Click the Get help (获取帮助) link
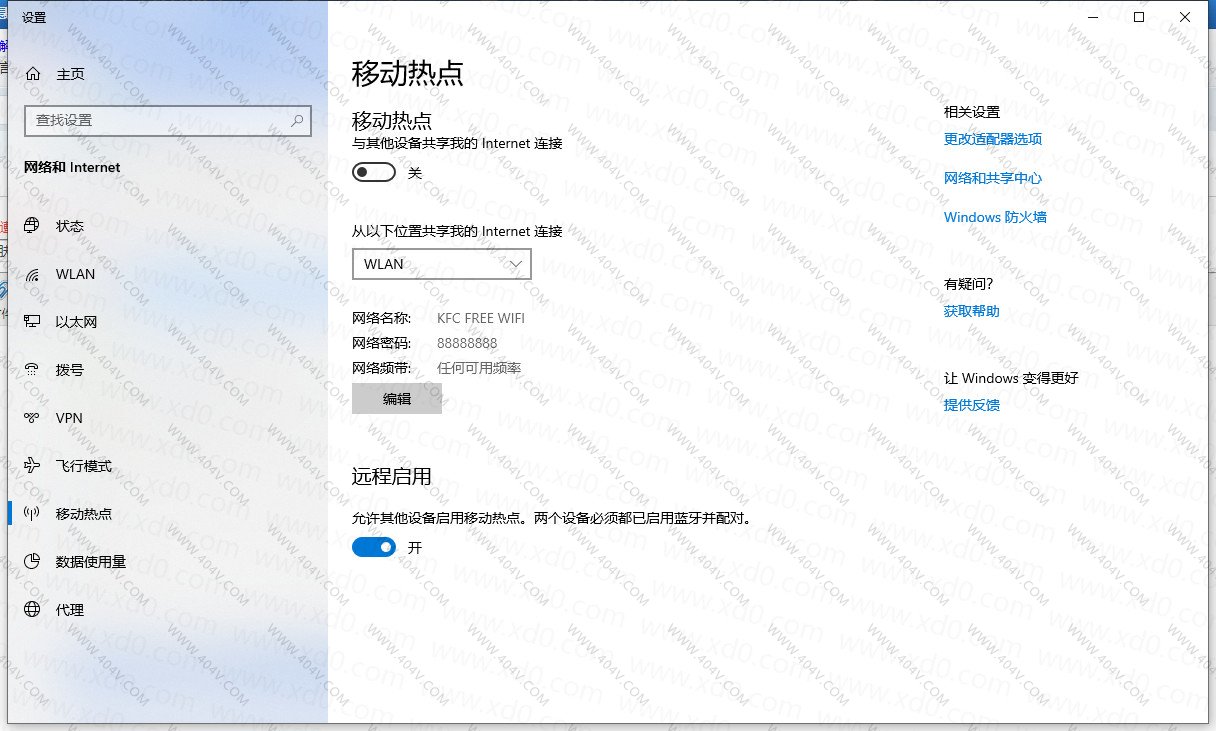This screenshot has width=1216, height=731. coord(971,311)
